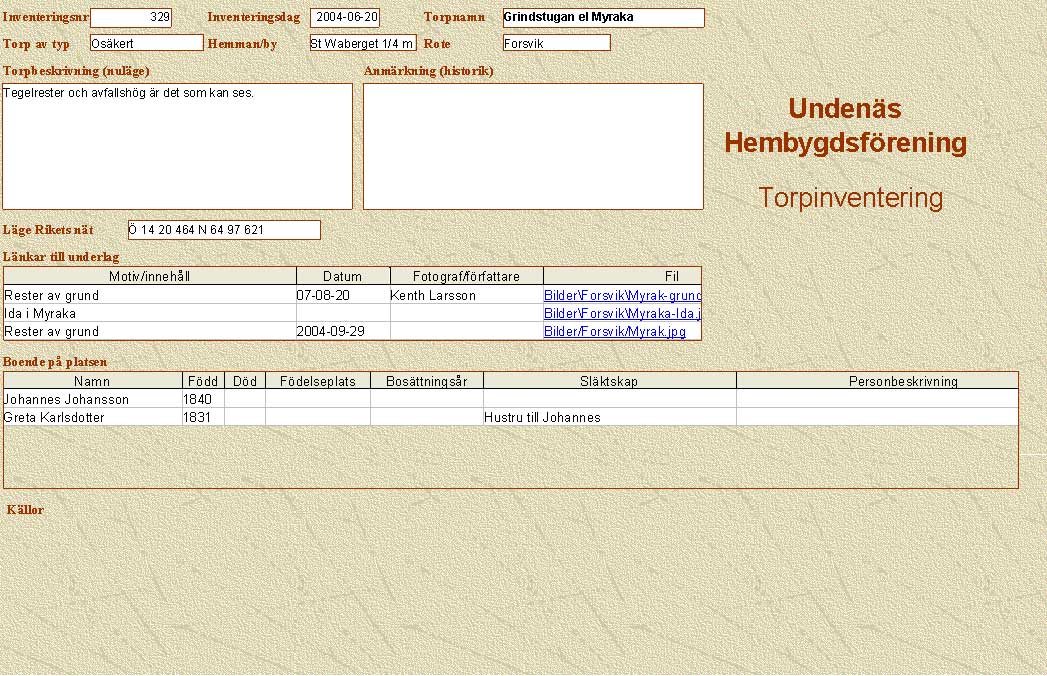Click inside the Torpbeskrivning text area
Screen dimensions: 1047x676
click(177, 146)
